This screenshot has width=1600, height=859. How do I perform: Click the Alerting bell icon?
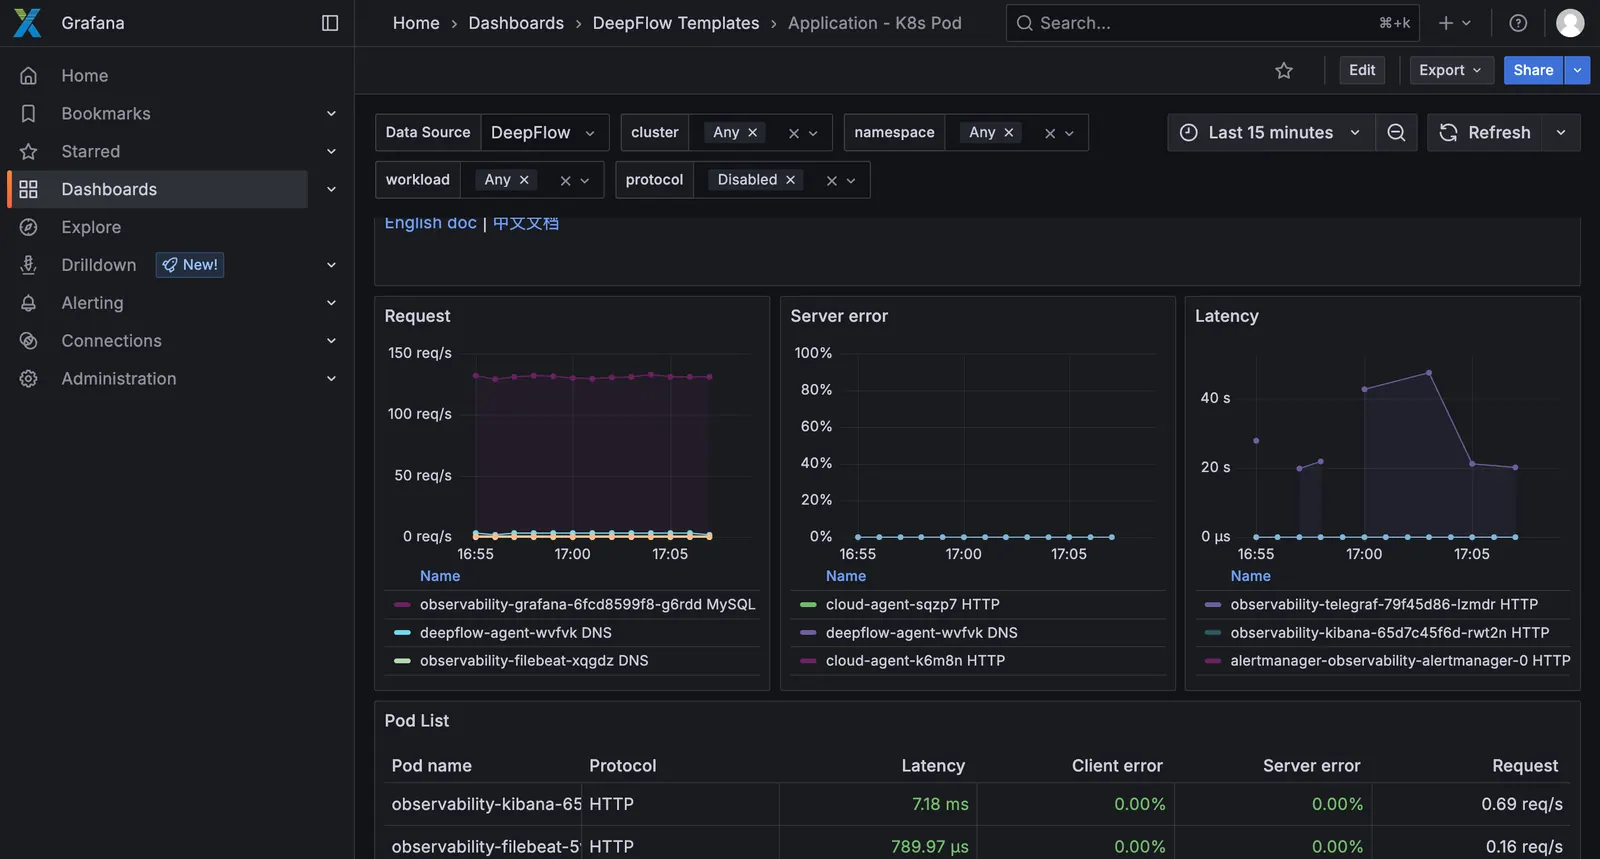tap(28, 303)
